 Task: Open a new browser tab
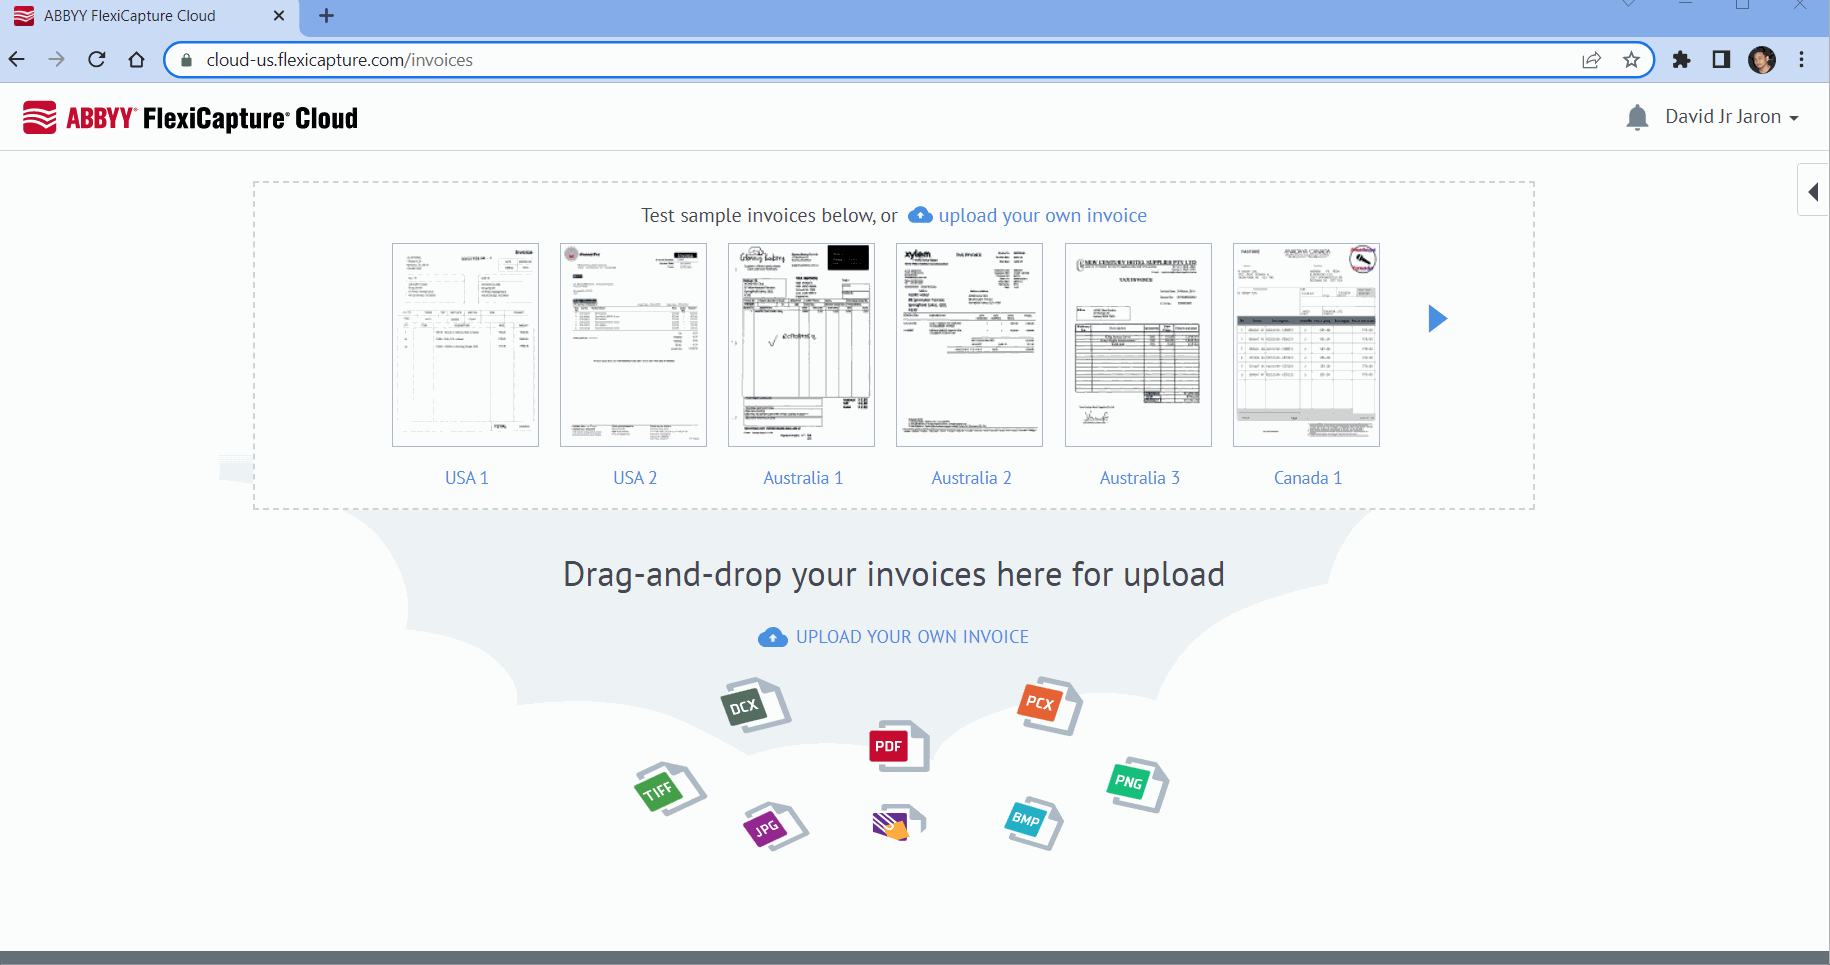coord(326,16)
